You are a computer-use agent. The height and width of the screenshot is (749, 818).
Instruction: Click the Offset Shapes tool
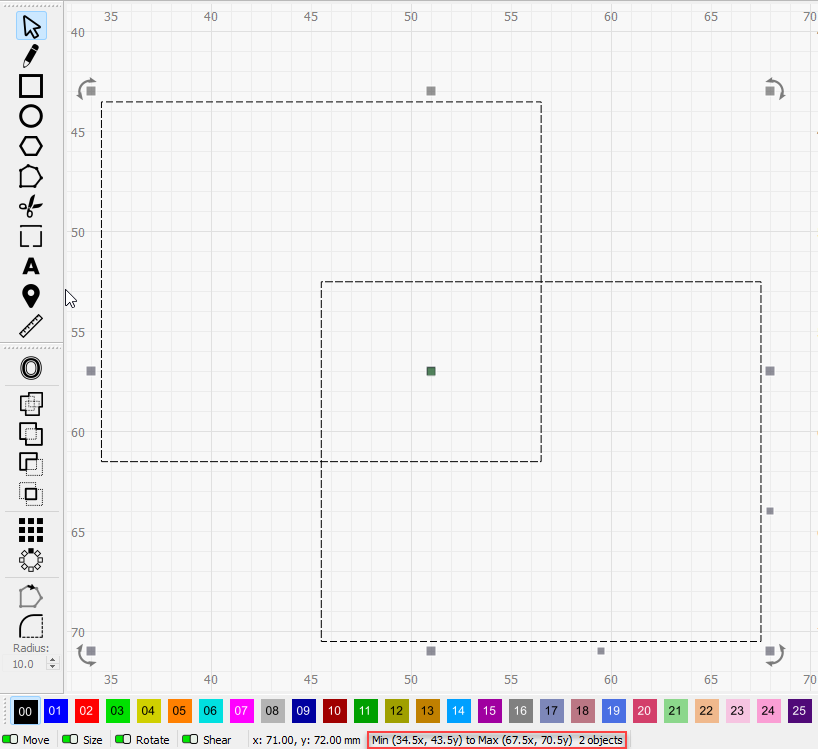31,369
